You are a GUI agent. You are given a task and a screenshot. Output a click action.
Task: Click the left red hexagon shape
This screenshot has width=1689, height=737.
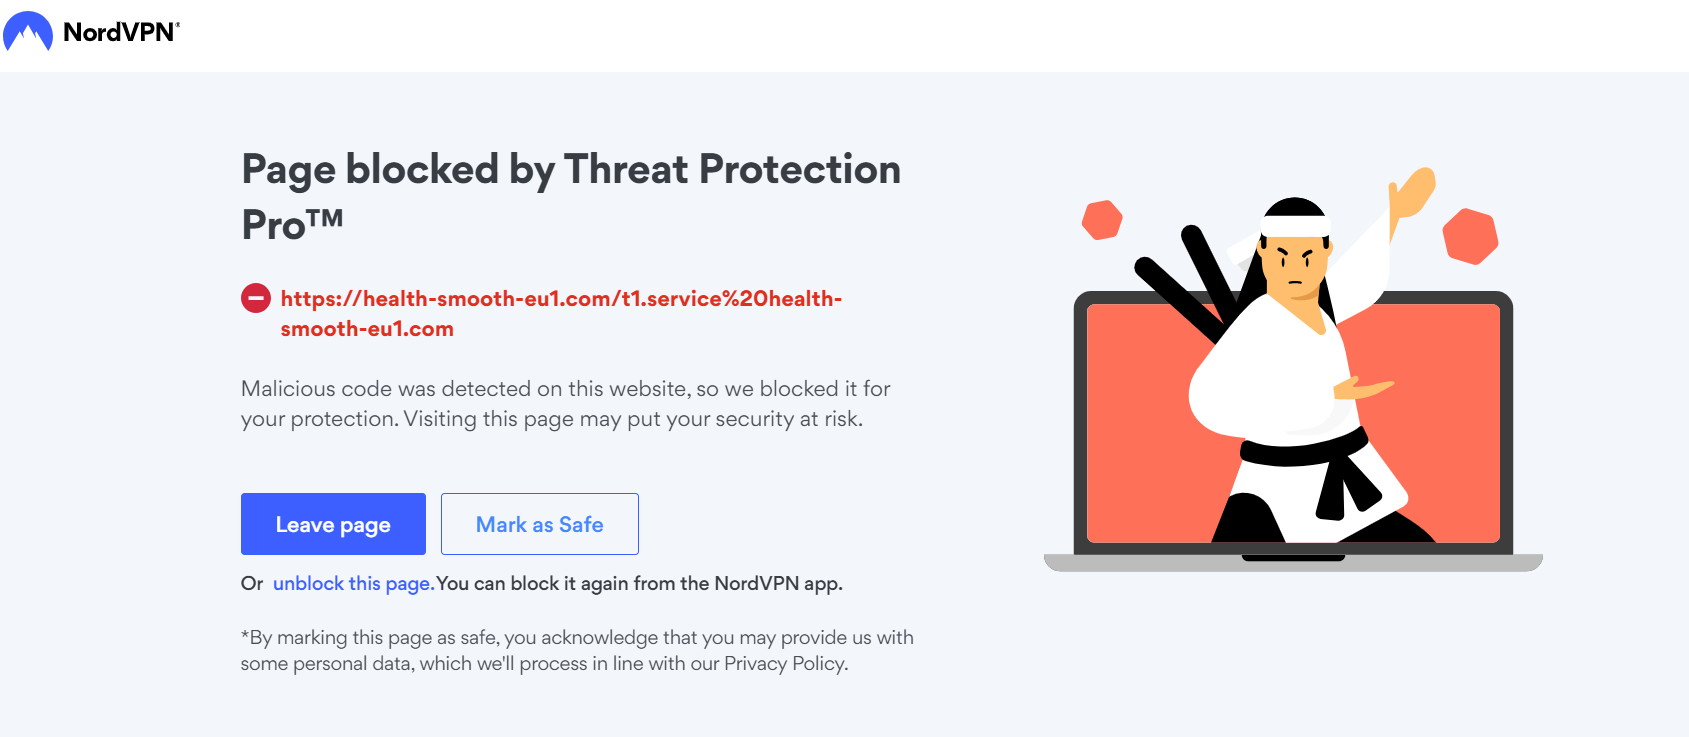[x=1102, y=220]
